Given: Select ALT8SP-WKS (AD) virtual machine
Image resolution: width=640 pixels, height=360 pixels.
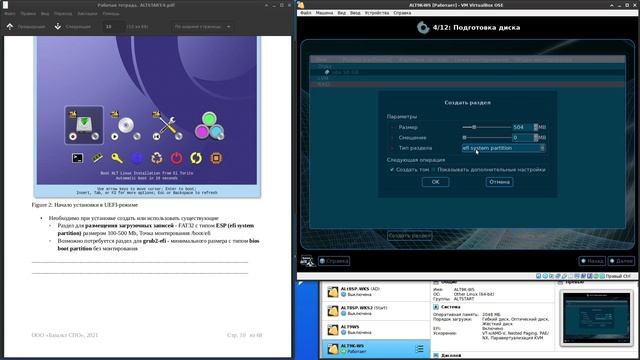Looking at the screenshot, I should point(376,291).
